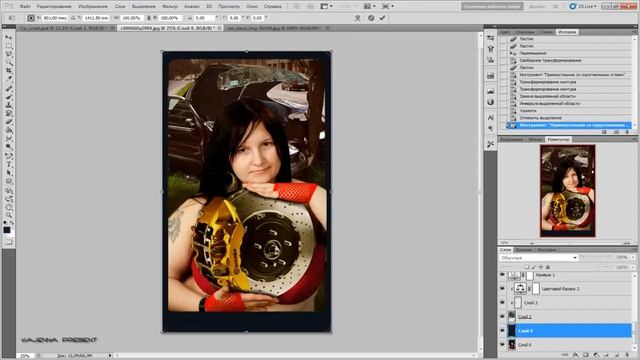The height and width of the screenshot is (360, 640).
Task: Open the Фильтр menu
Action: click(170, 7)
